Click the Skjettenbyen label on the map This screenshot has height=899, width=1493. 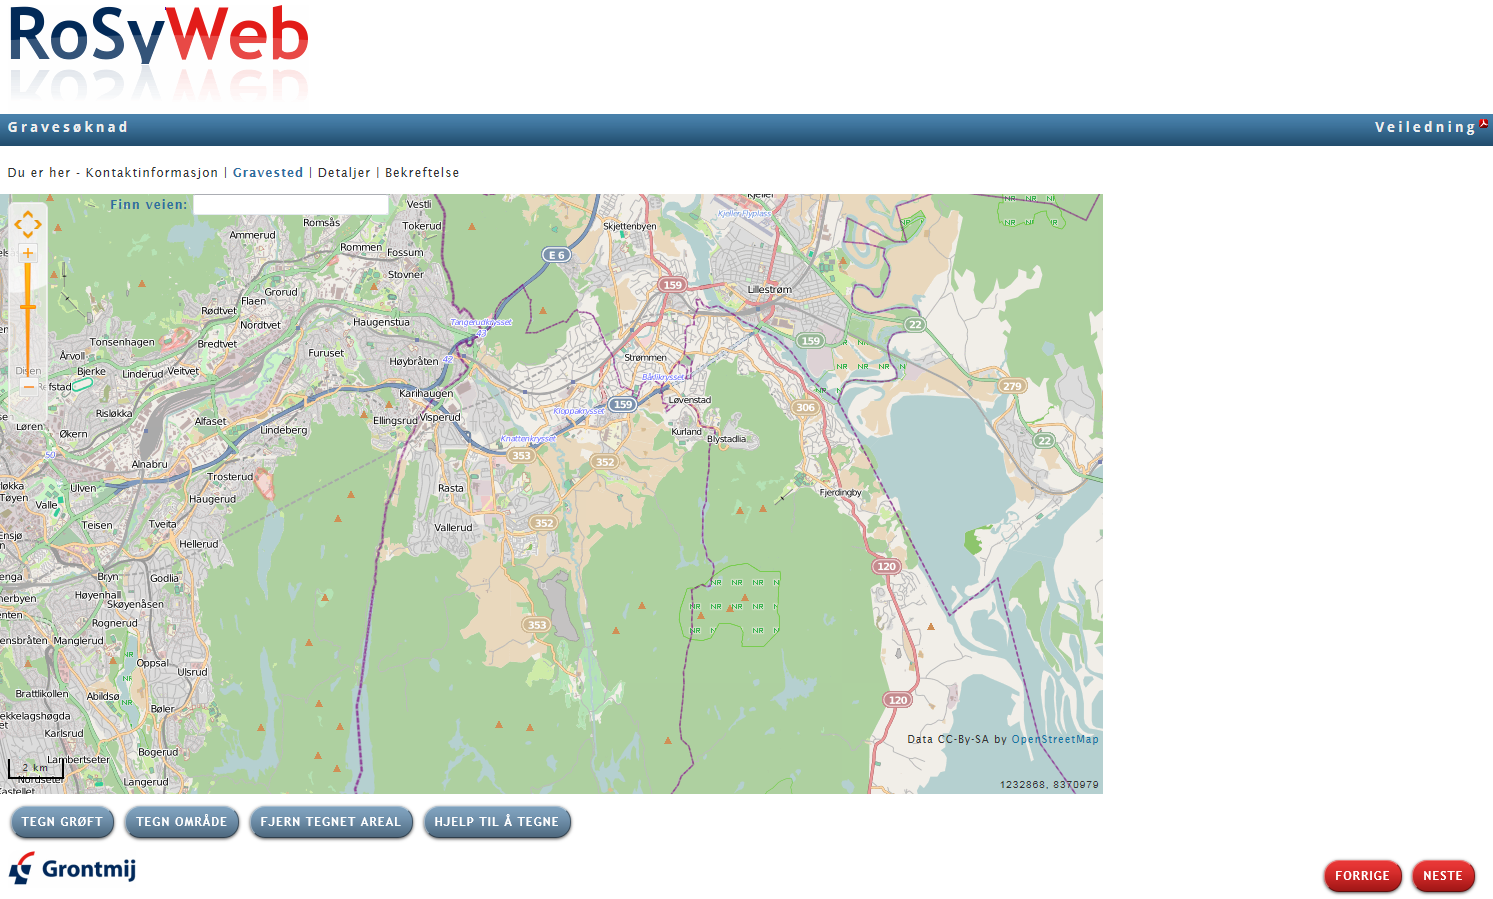(x=630, y=226)
